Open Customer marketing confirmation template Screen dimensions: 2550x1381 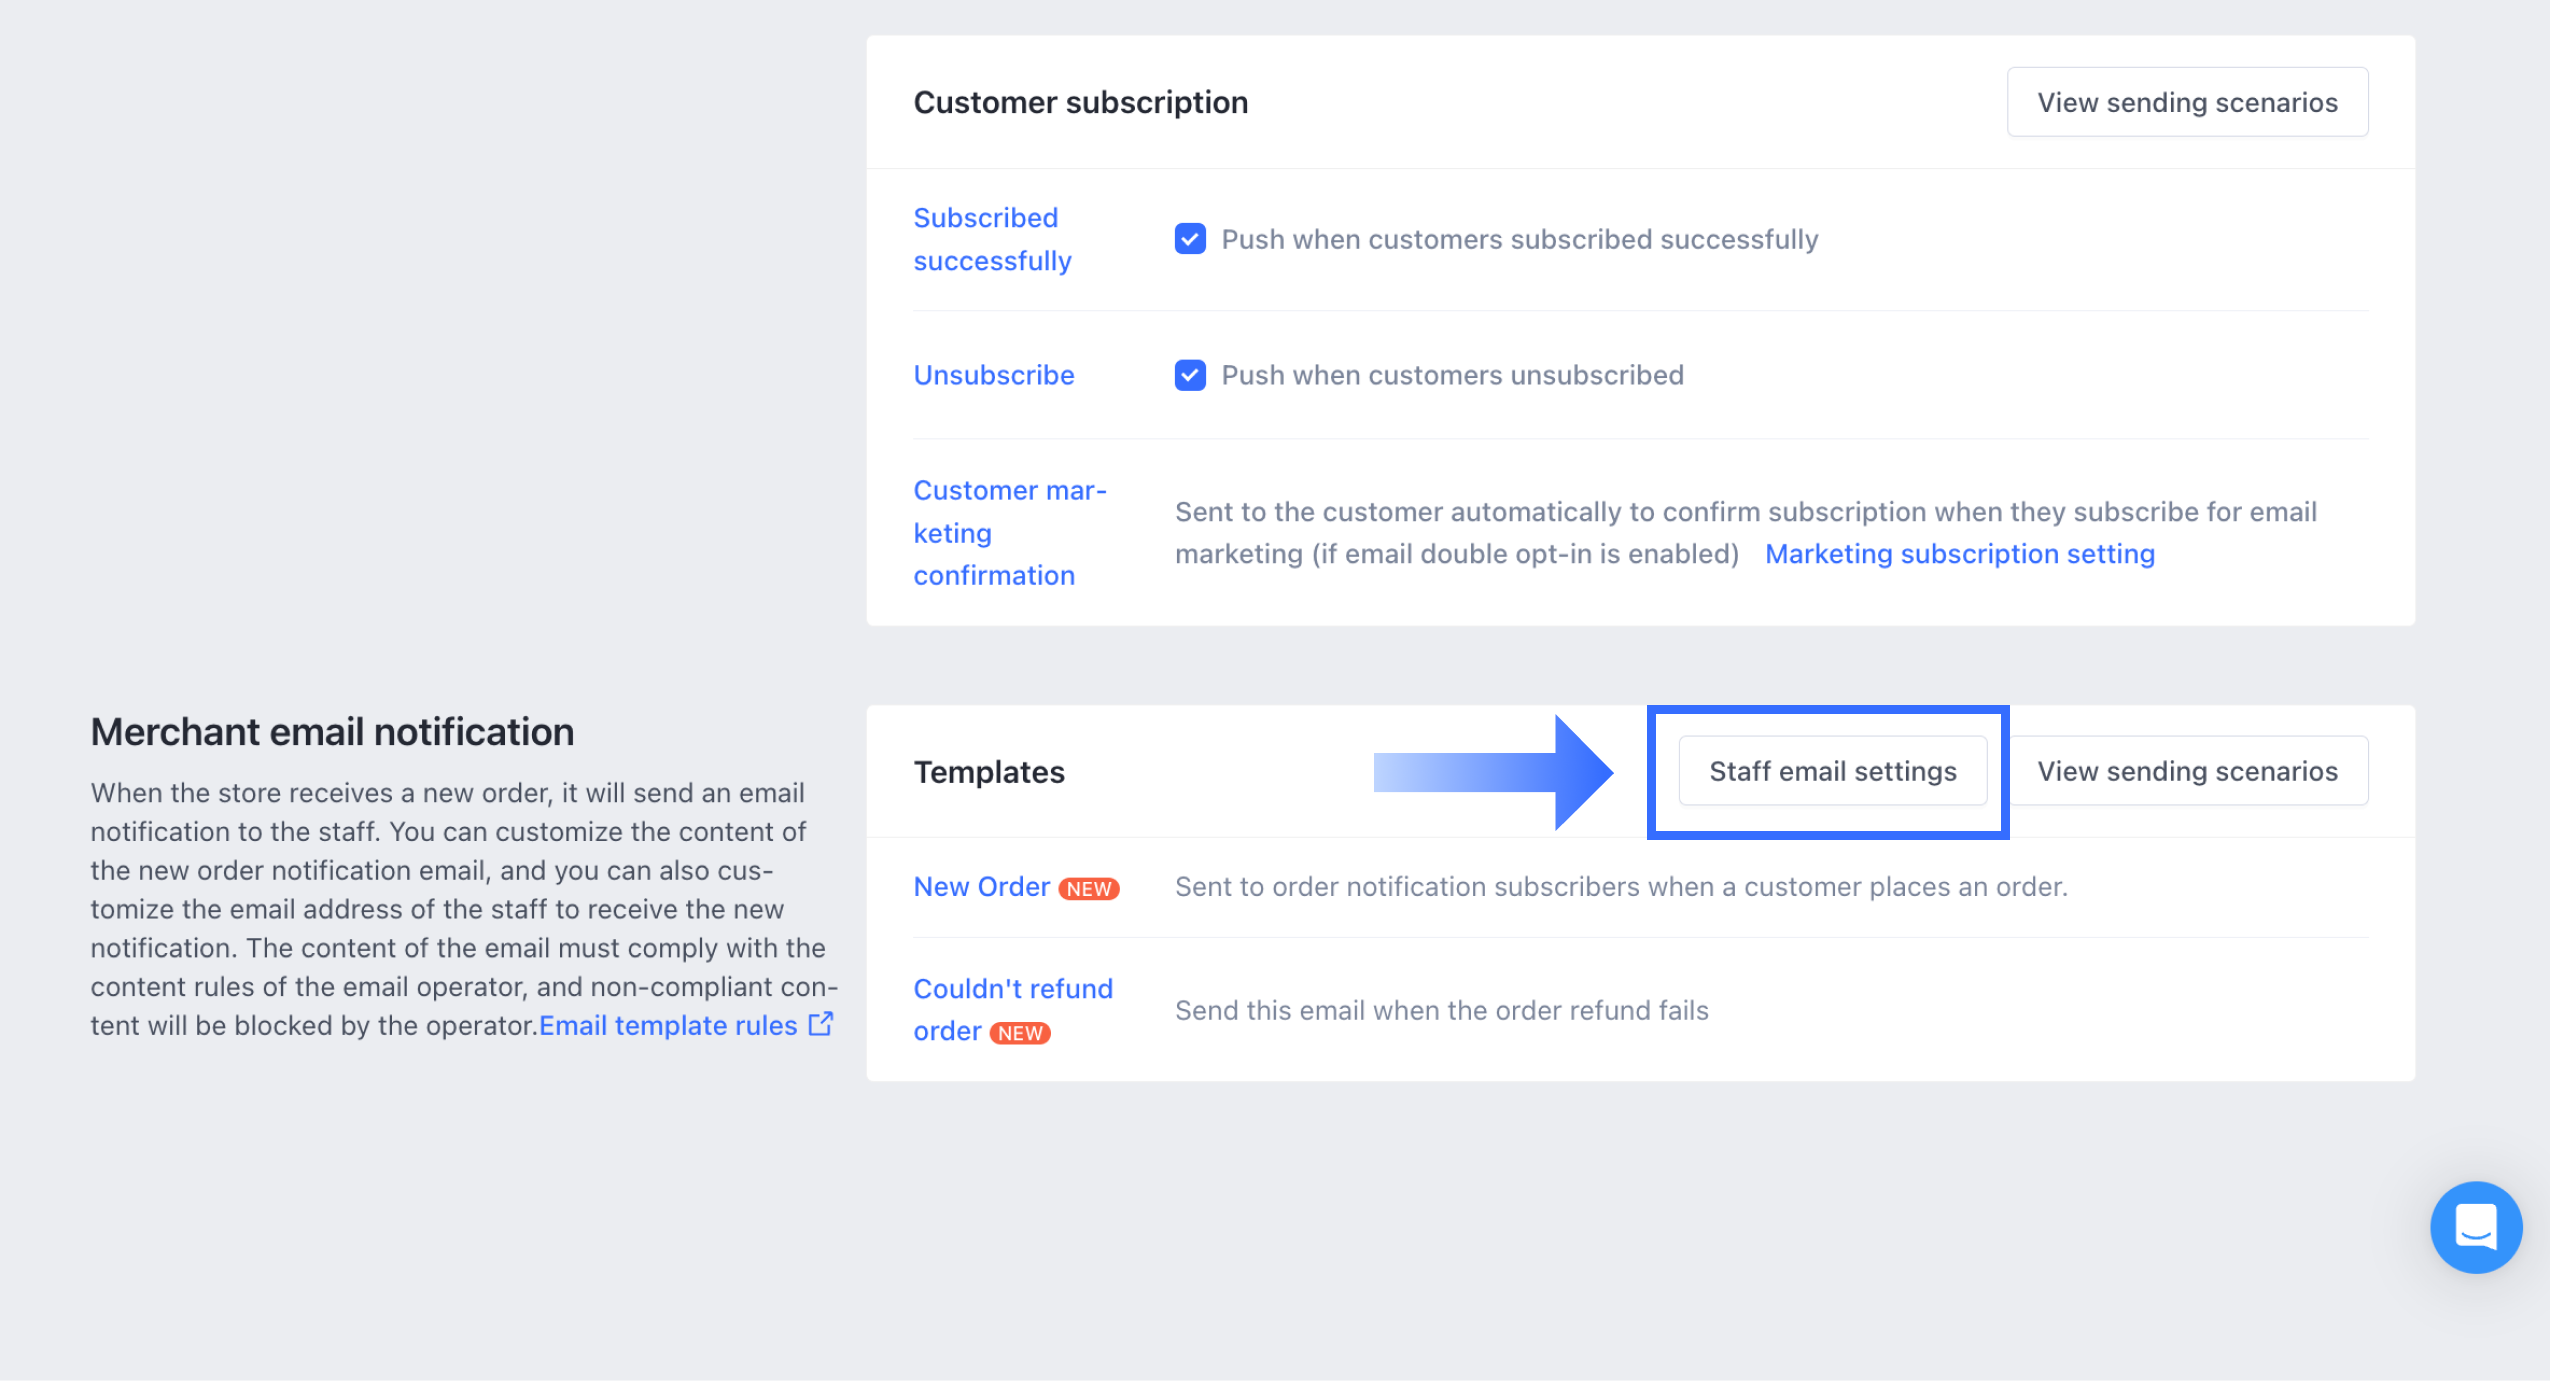[1009, 533]
